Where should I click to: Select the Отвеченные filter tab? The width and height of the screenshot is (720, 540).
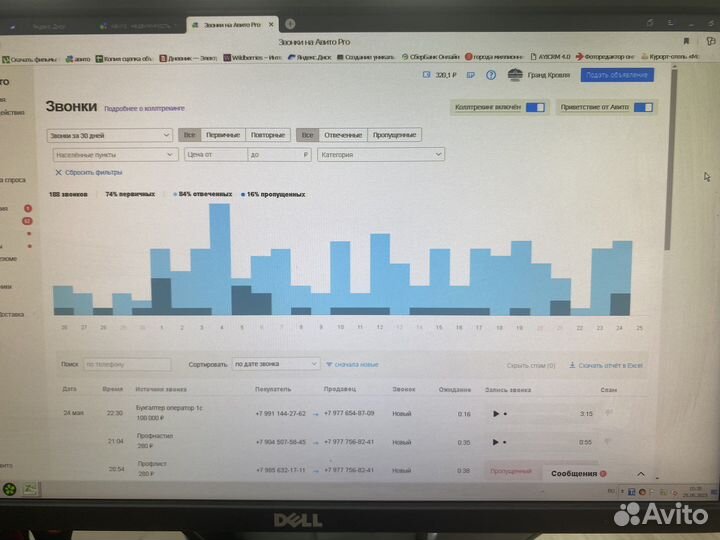343,135
